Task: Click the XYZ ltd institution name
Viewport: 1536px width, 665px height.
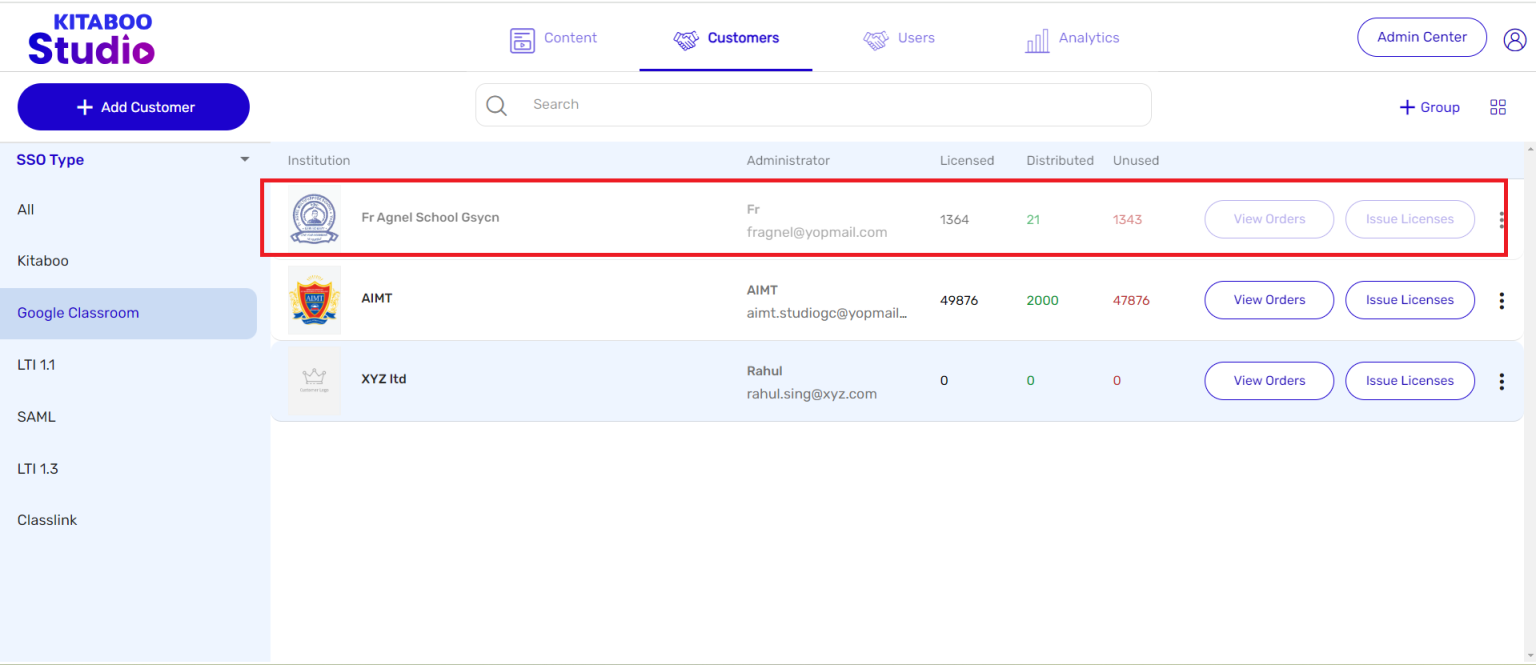Action: point(384,379)
